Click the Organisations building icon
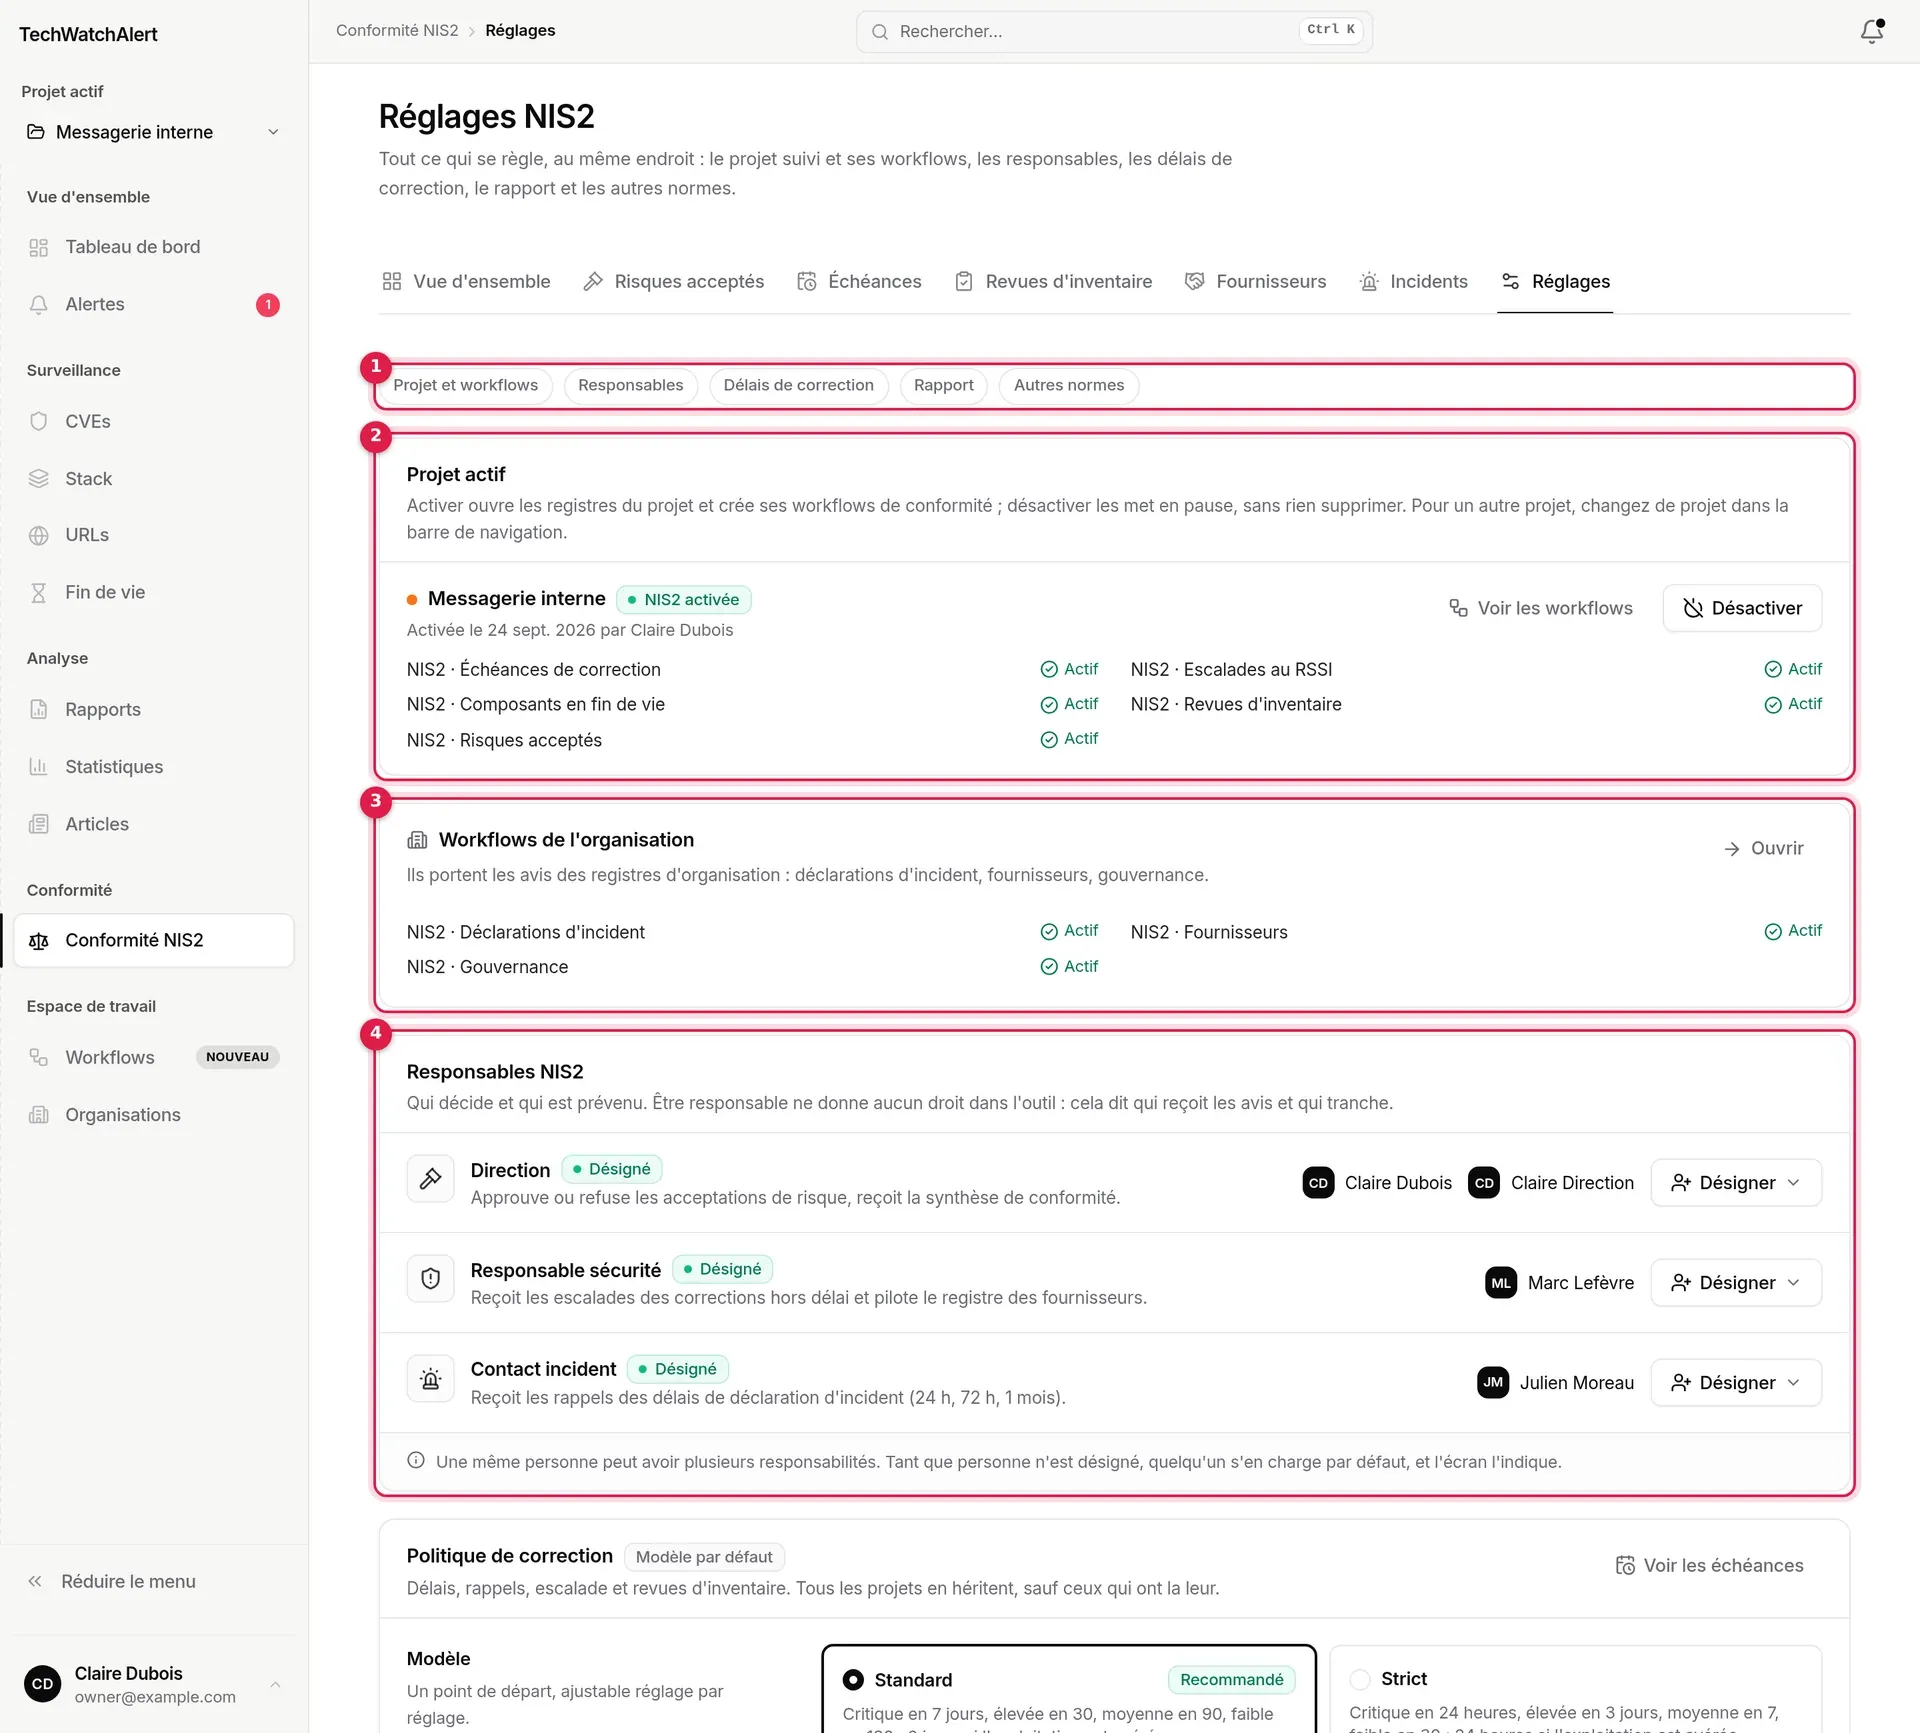 pos(39,1115)
